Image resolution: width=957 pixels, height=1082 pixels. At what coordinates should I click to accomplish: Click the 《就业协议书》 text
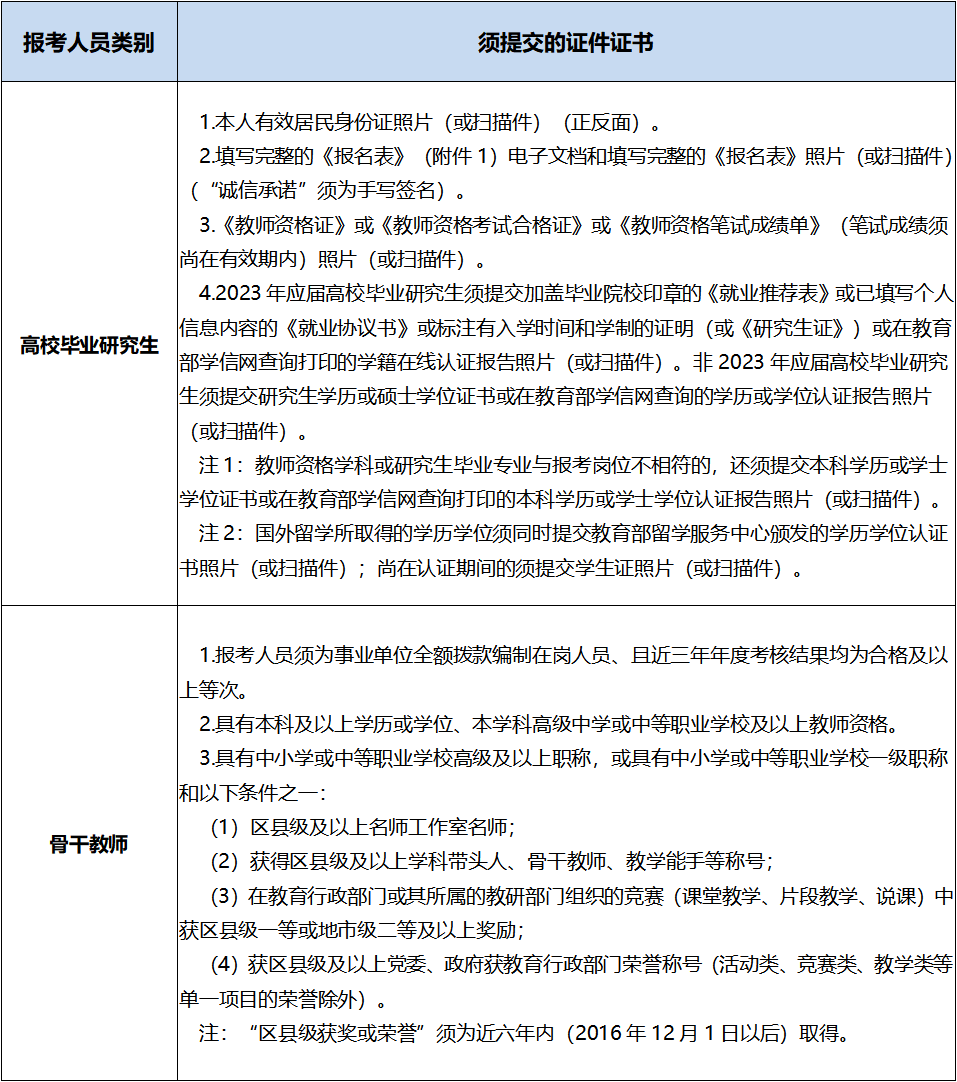342,328
